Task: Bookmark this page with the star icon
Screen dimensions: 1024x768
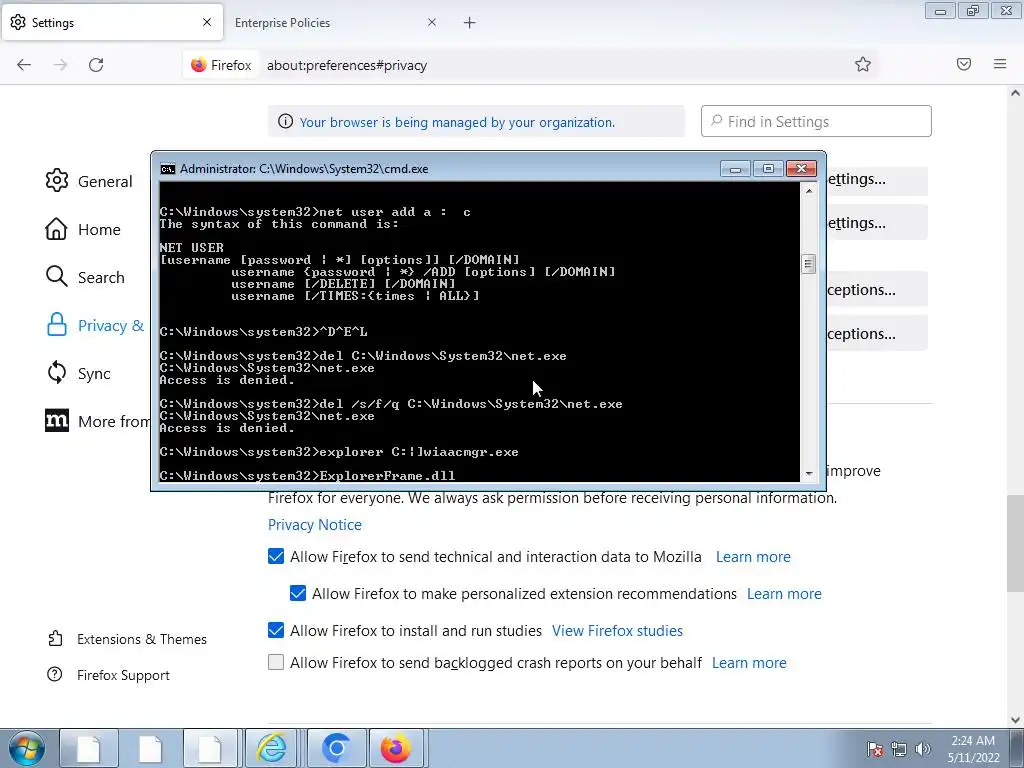Action: point(863,64)
